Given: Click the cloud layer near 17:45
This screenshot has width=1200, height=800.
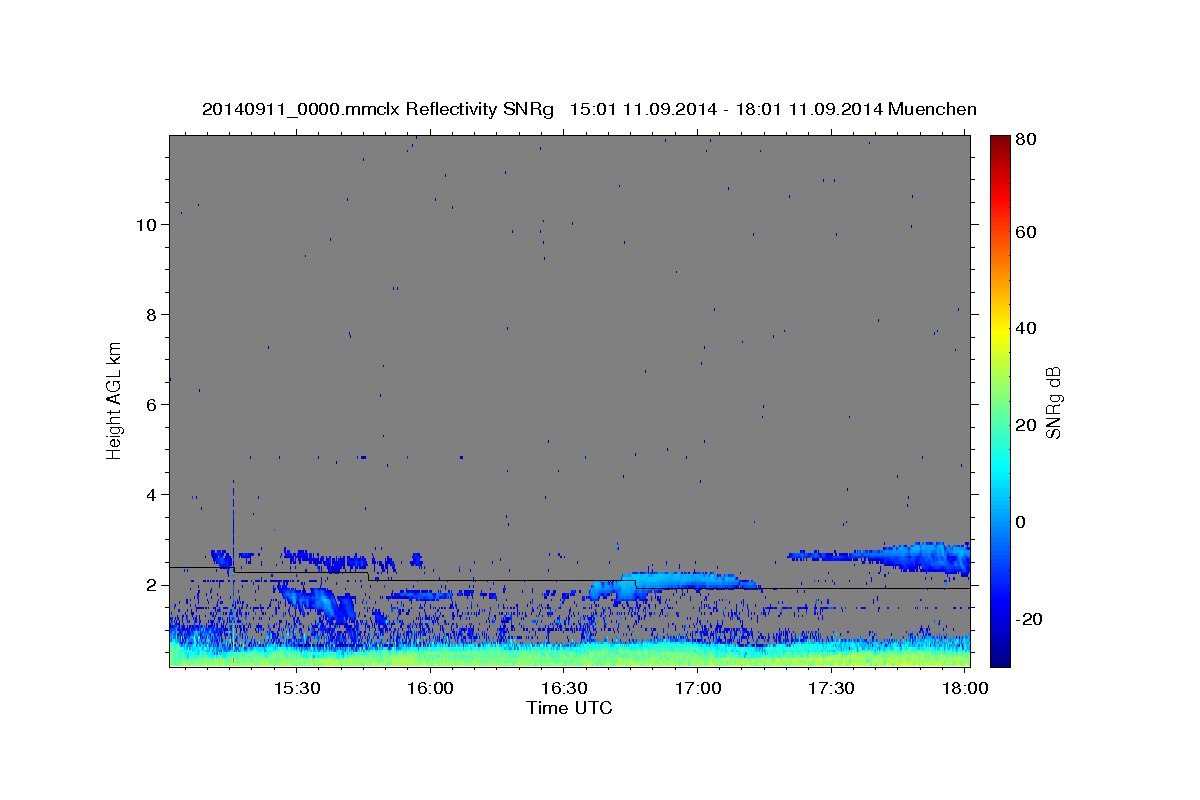Looking at the screenshot, I should tap(880, 556).
